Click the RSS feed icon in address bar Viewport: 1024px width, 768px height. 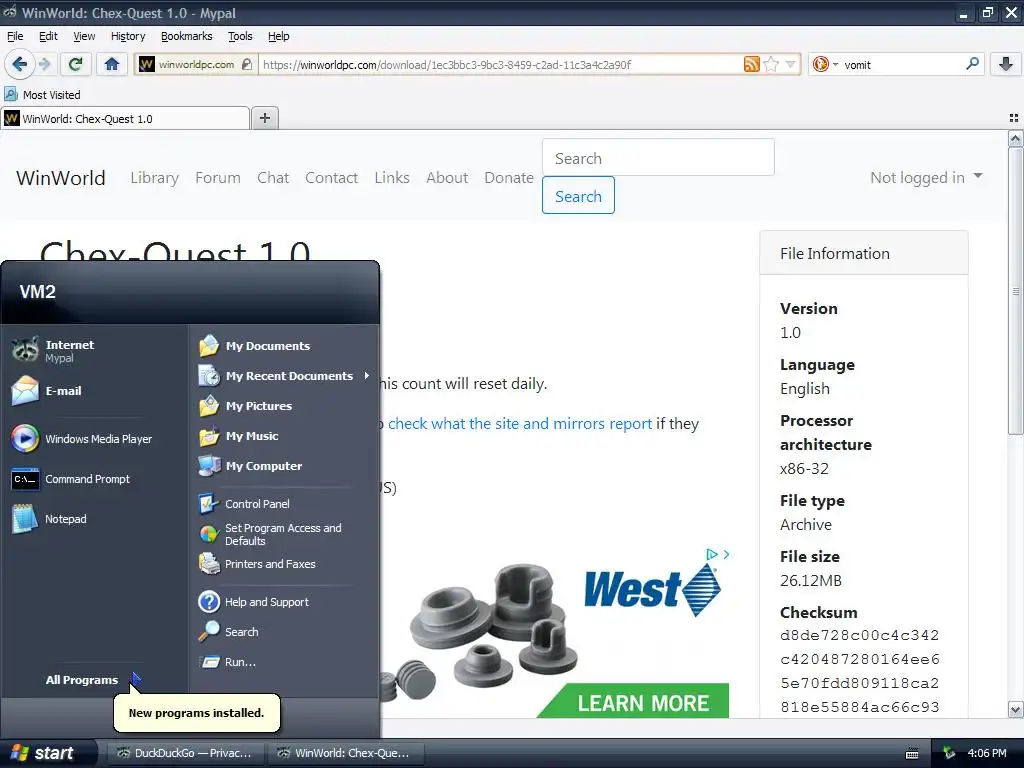tap(752, 64)
